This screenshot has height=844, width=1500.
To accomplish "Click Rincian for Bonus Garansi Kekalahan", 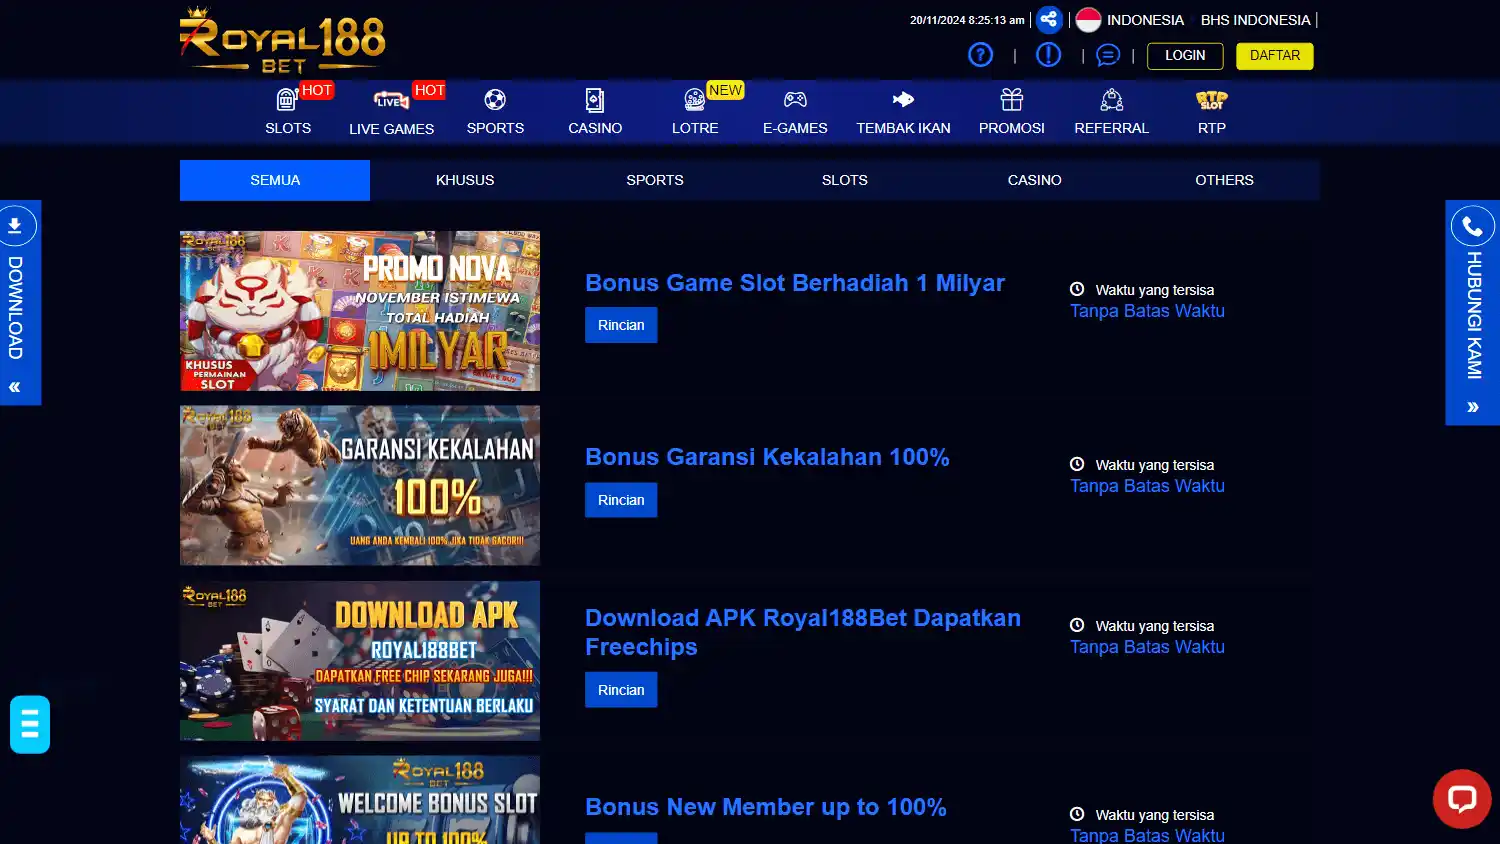I will tap(621, 500).
